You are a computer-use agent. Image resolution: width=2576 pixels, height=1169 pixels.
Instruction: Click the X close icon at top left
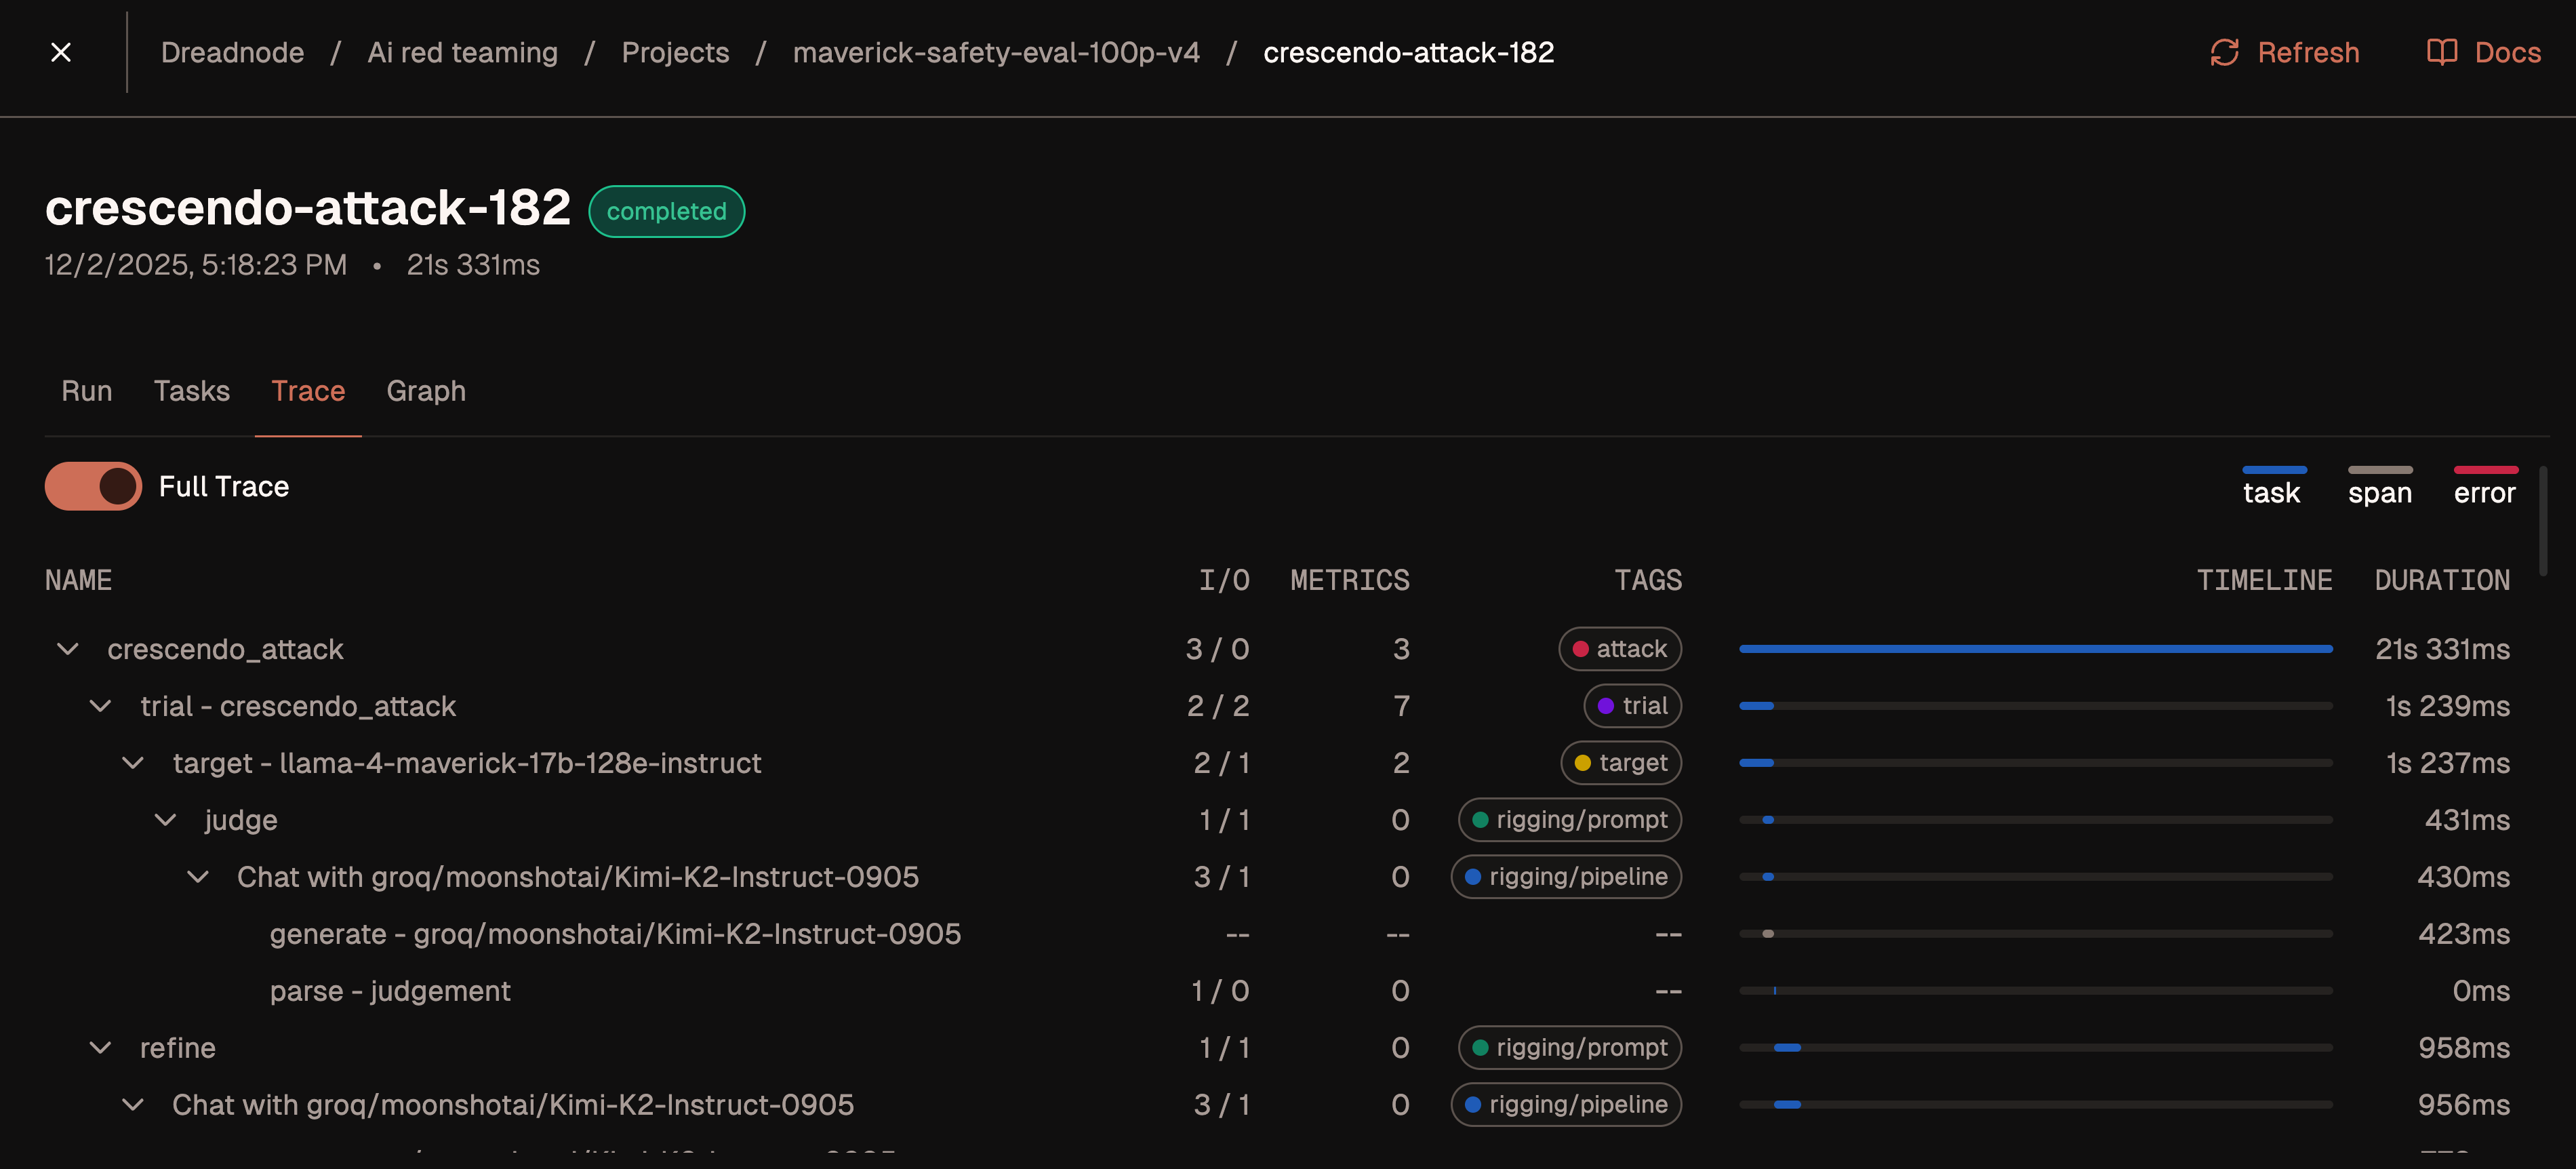[x=61, y=52]
